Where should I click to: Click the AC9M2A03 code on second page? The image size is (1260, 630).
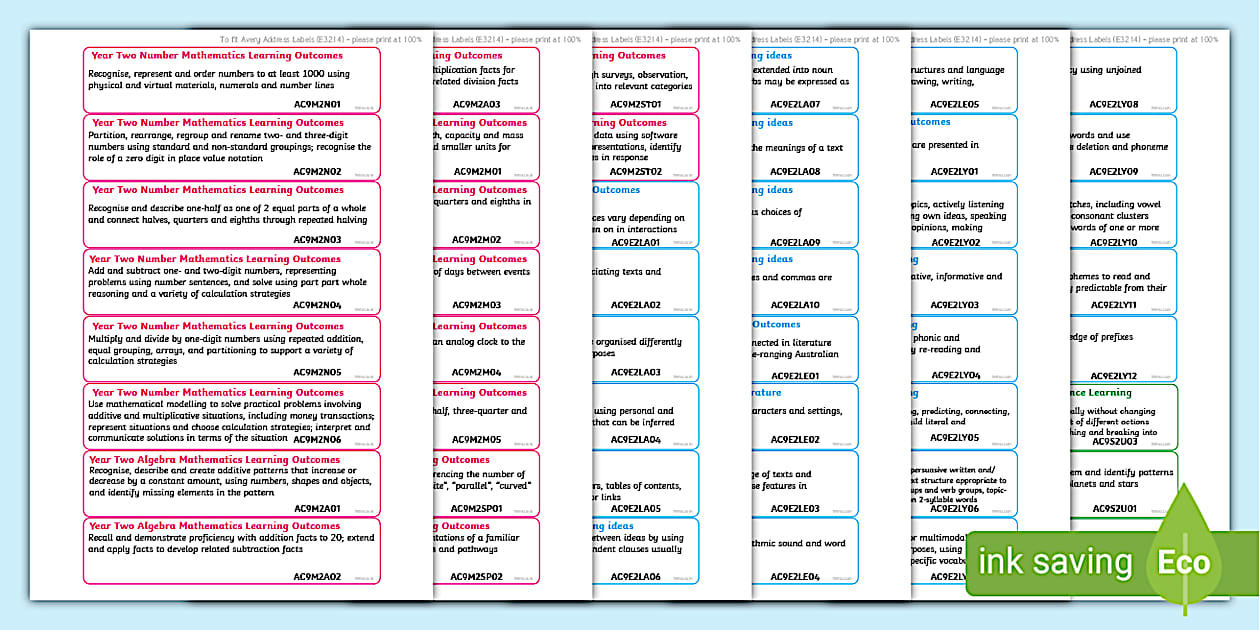[x=476, y=103]
